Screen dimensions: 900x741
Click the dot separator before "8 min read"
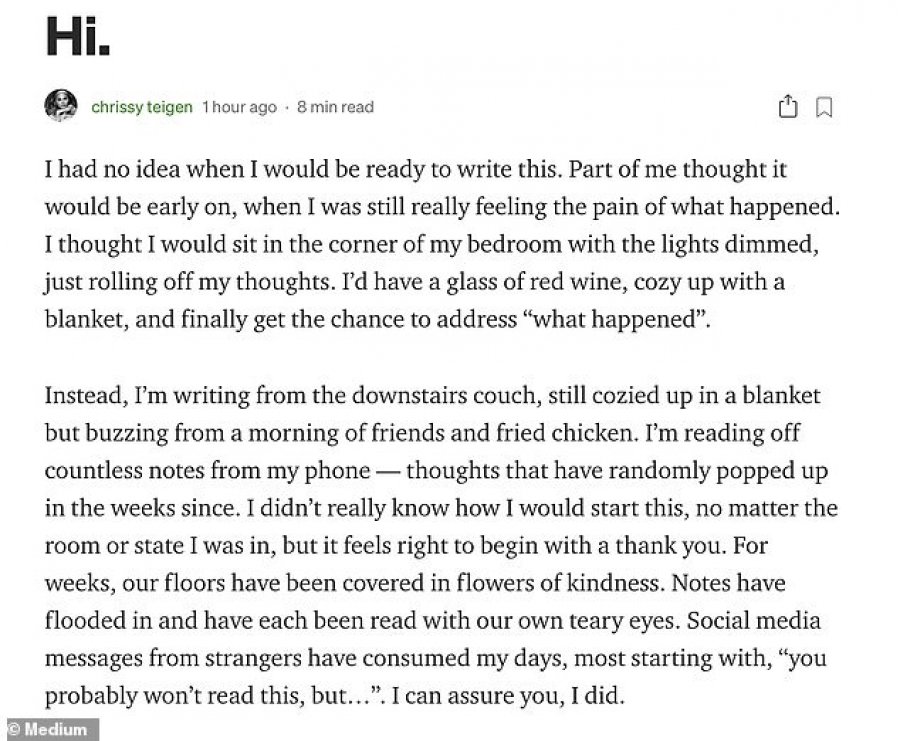(287, 108)
